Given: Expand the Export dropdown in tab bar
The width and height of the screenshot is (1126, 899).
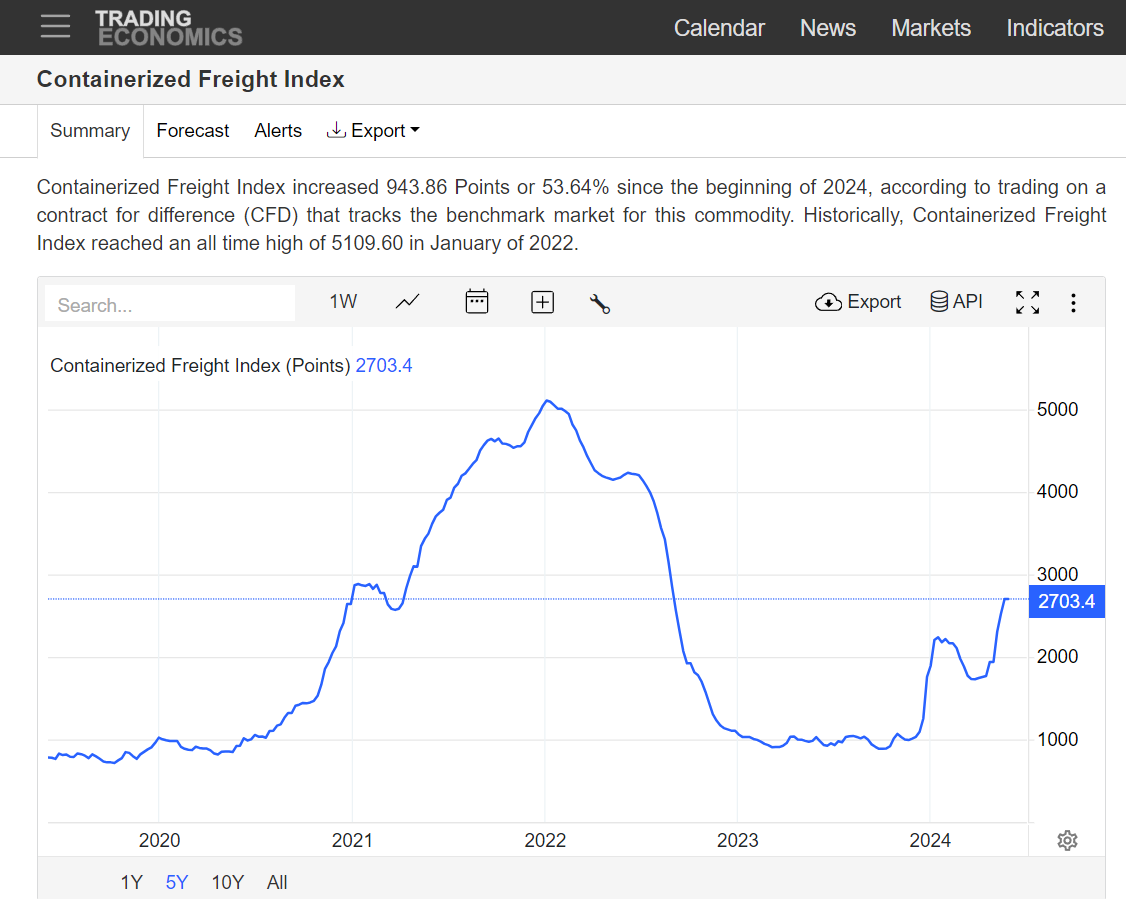Looking at the screenshot, I should tap(373, 131).
